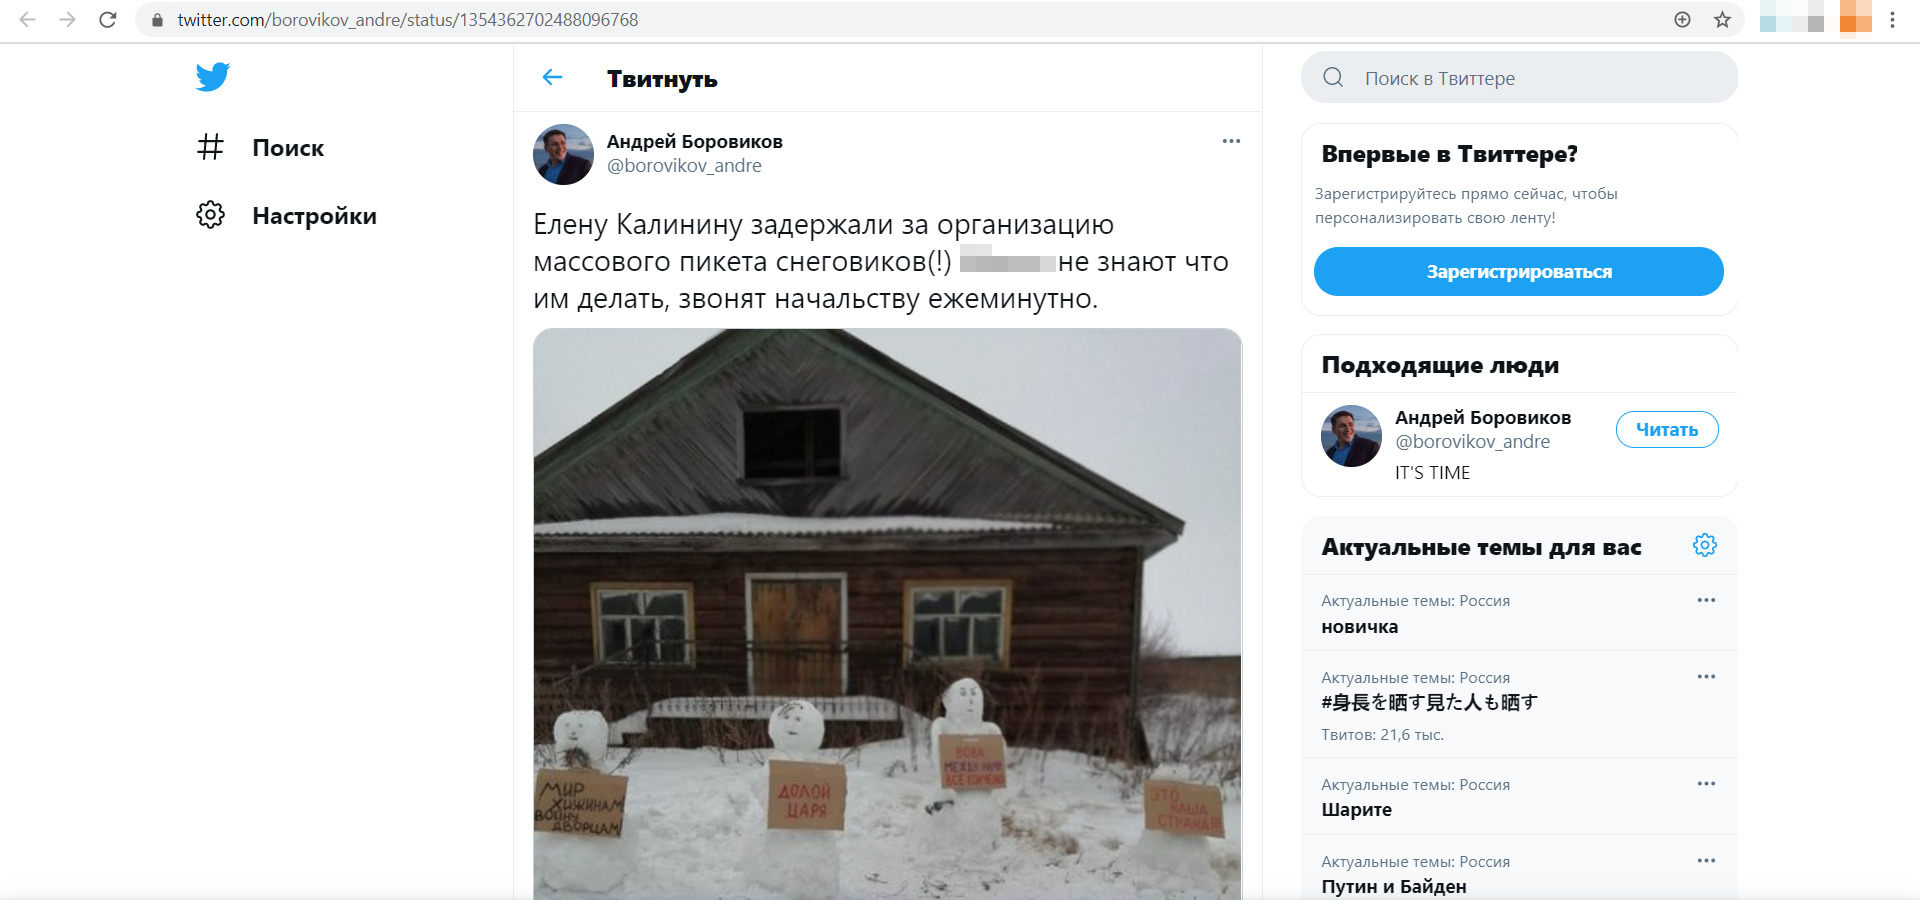Click the magnifier icon in search box
The height and width of the screenshot is (900, 1920).
[x=1333, y=78]
